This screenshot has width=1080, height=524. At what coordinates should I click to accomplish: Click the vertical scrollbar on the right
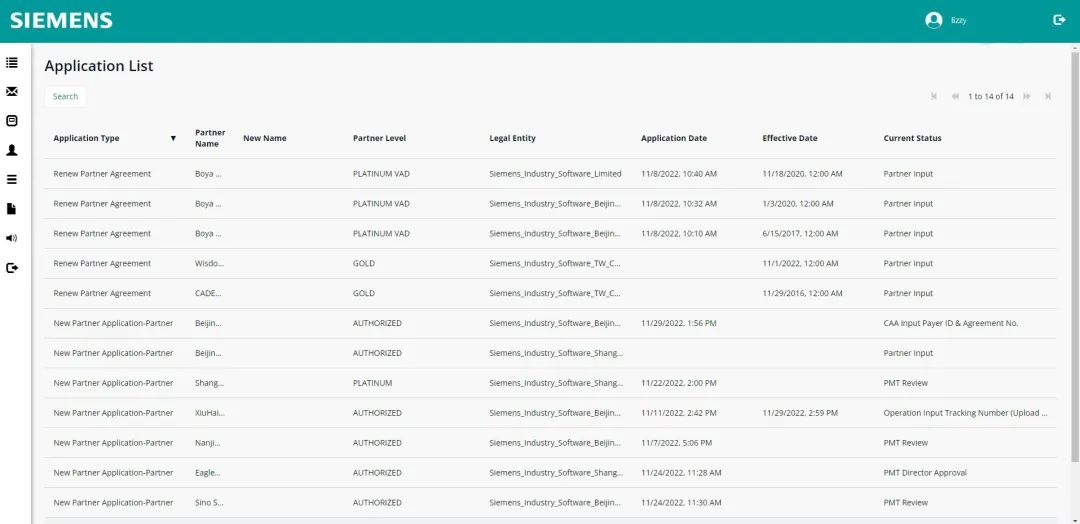pyautogui.click(x=1075, y=255)
